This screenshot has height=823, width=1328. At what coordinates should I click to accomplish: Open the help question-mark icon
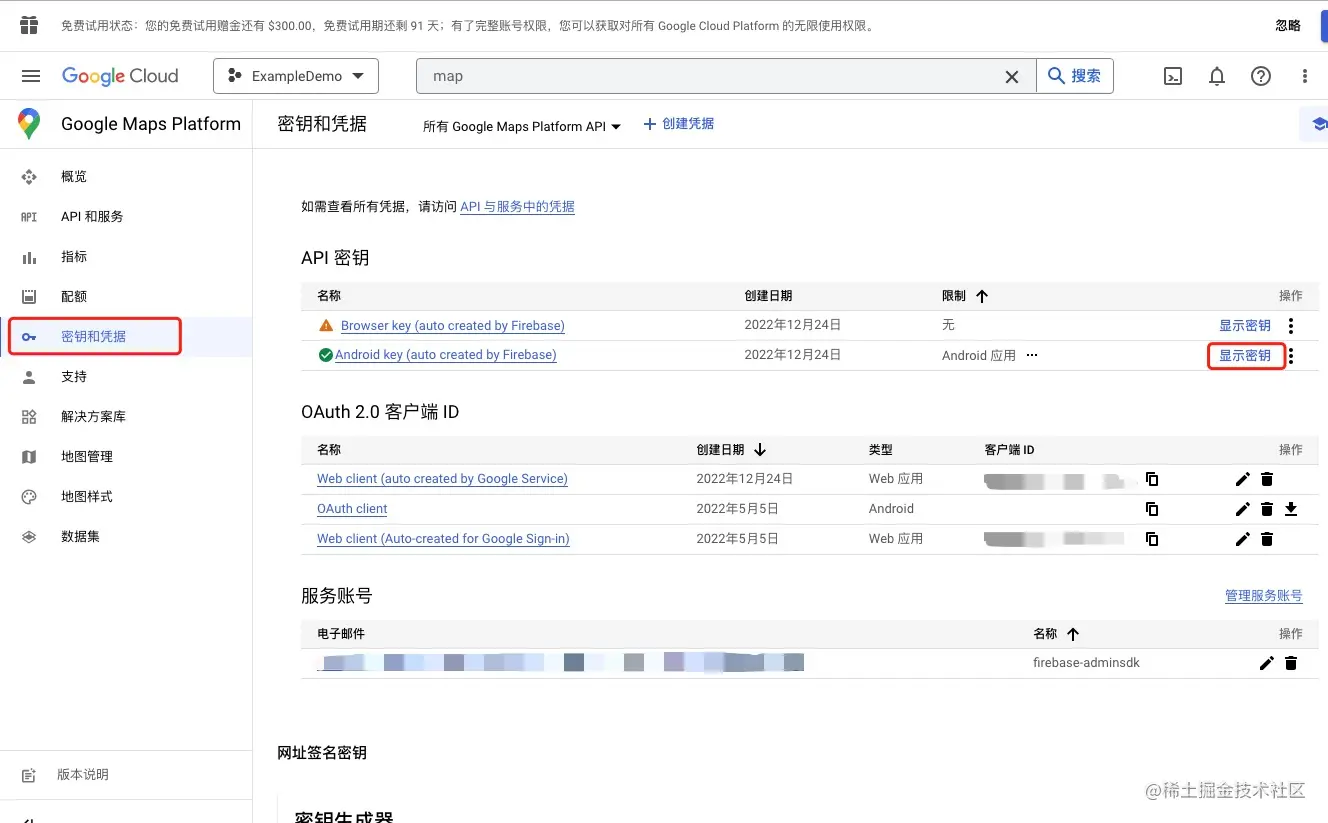coord(1261,76)
